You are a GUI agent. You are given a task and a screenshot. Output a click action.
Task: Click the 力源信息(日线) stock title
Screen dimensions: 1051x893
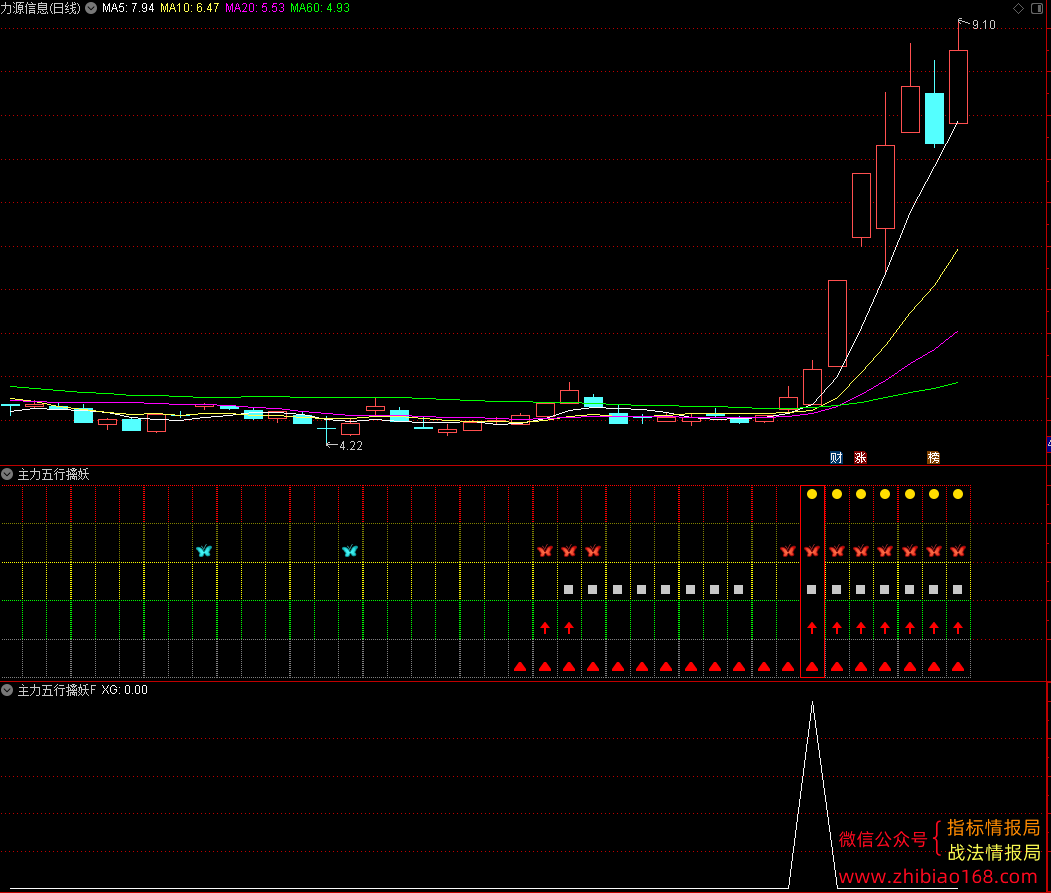pyautogui.click(x=40, y=8)
